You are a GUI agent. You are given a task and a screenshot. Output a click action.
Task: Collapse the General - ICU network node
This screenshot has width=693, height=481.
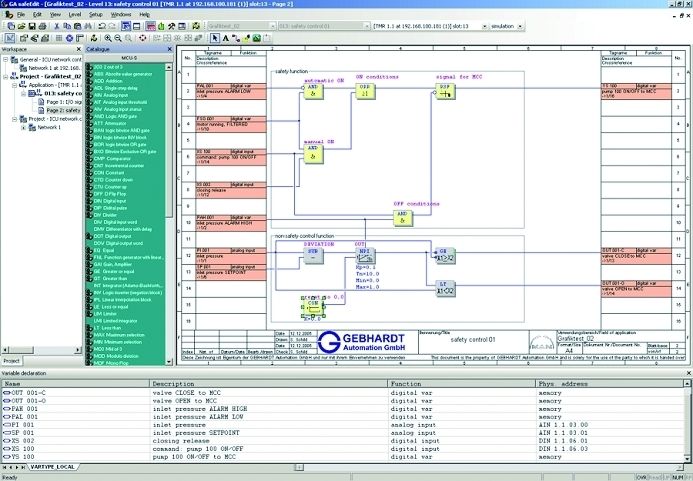[6, 59]
